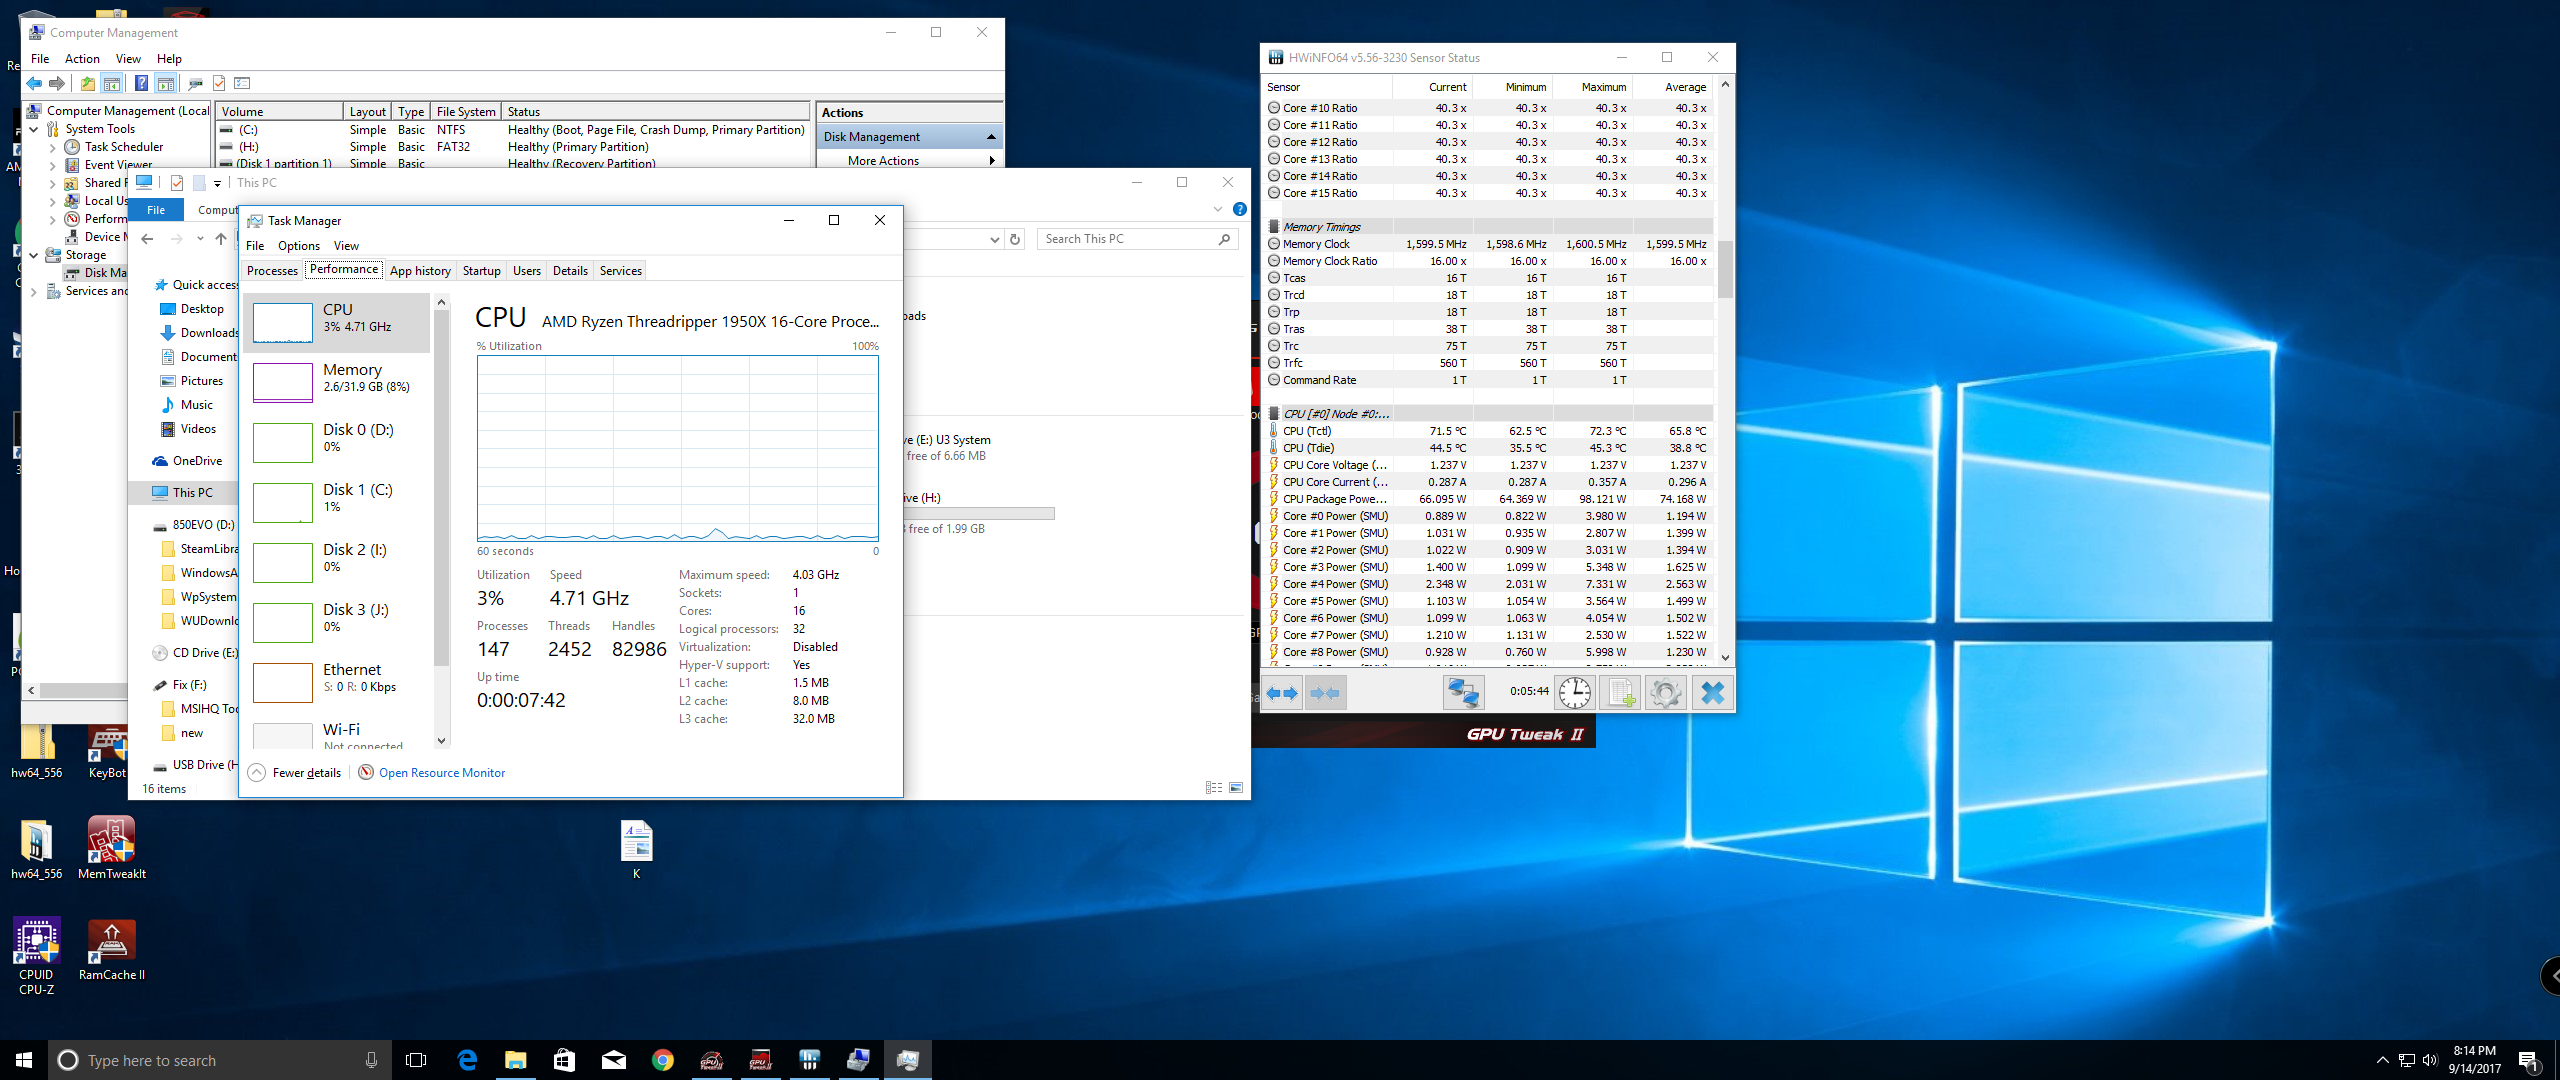This screenshot has height=1080, width=2560.
Task: Click Show/Hide Console Tree toolbar icon
Action: click(x=112, y=83)
